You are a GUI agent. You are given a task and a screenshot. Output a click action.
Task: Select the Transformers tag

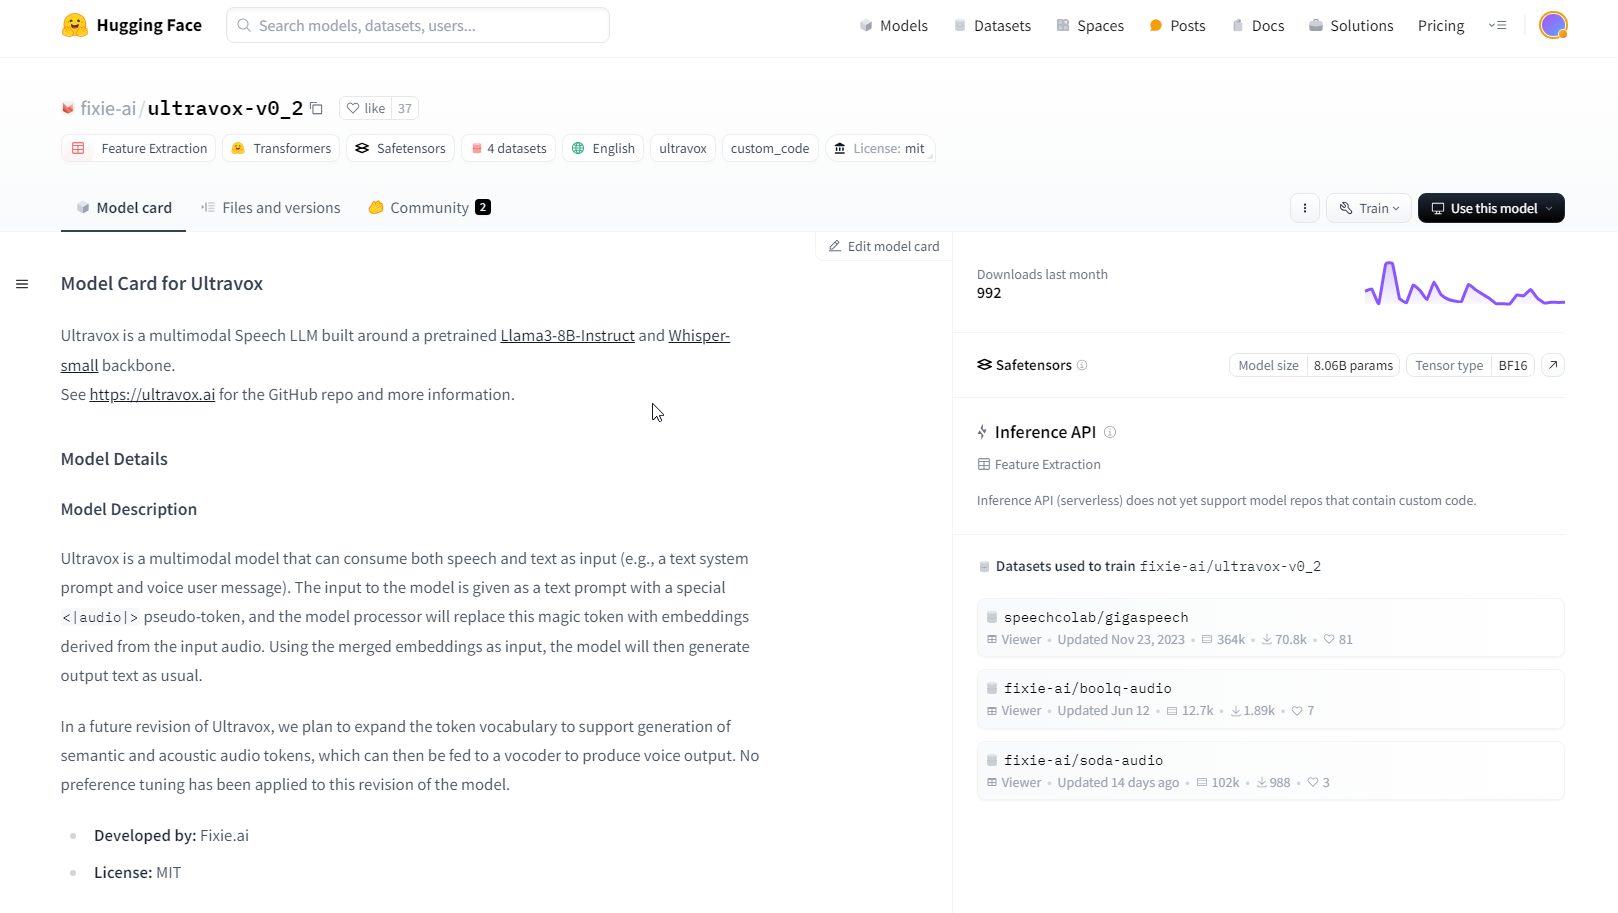[x=281, y=148]
